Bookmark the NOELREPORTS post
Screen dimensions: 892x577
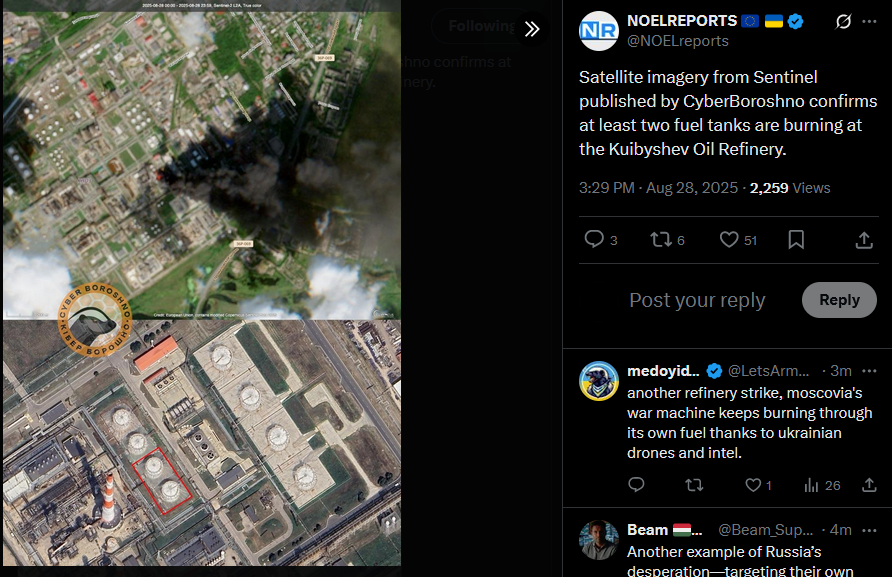796,240
